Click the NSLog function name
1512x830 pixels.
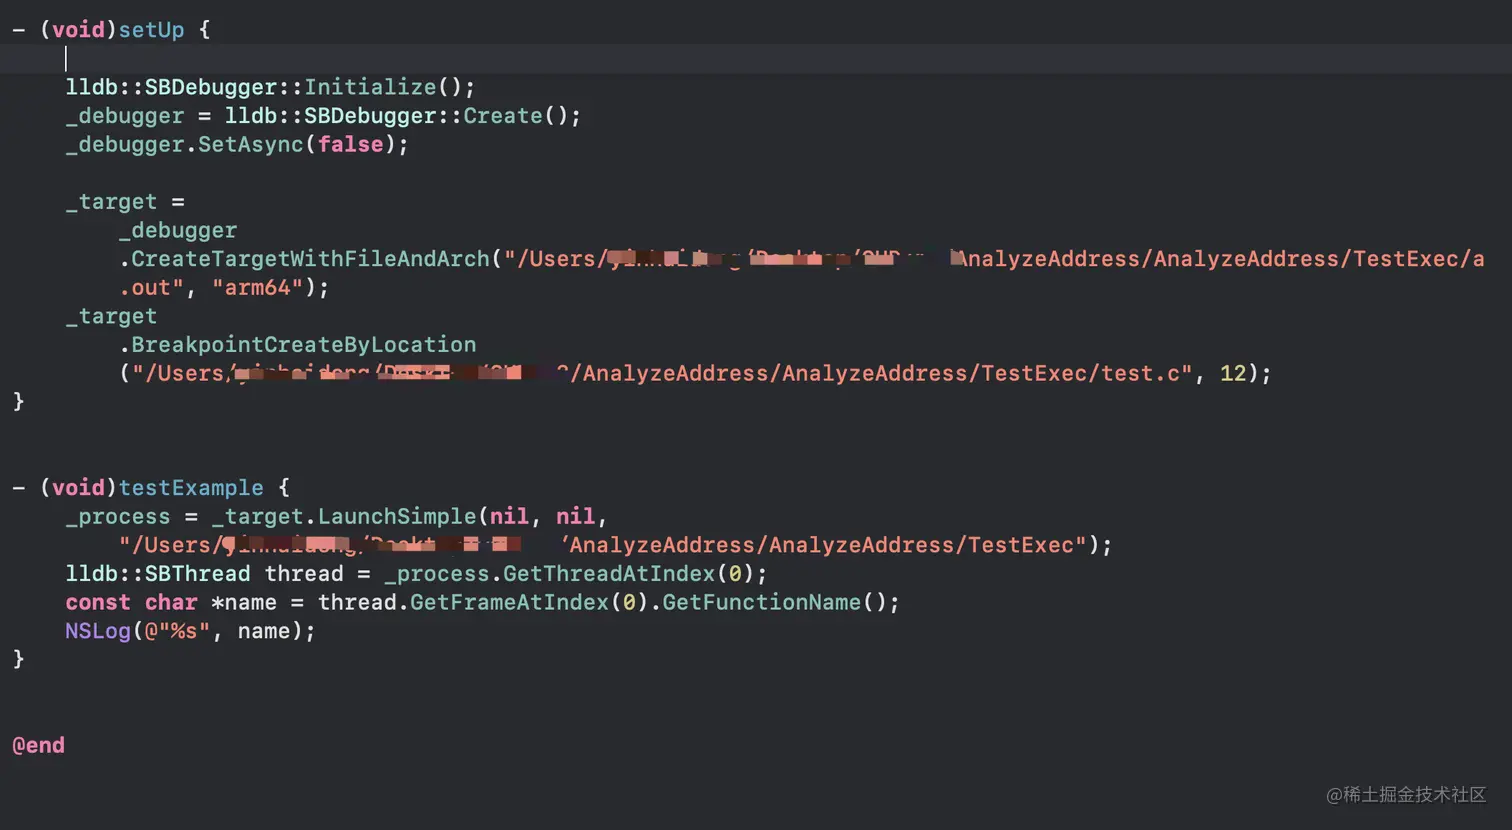98,632
